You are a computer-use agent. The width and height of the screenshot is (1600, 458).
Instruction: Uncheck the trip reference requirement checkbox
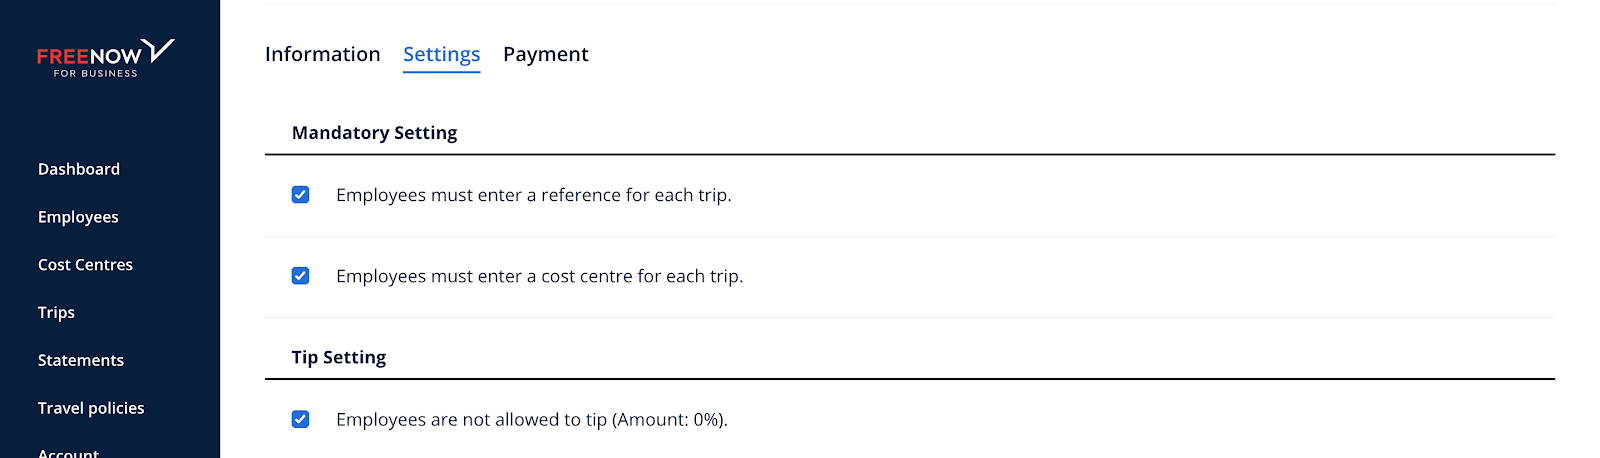(300, 195)
